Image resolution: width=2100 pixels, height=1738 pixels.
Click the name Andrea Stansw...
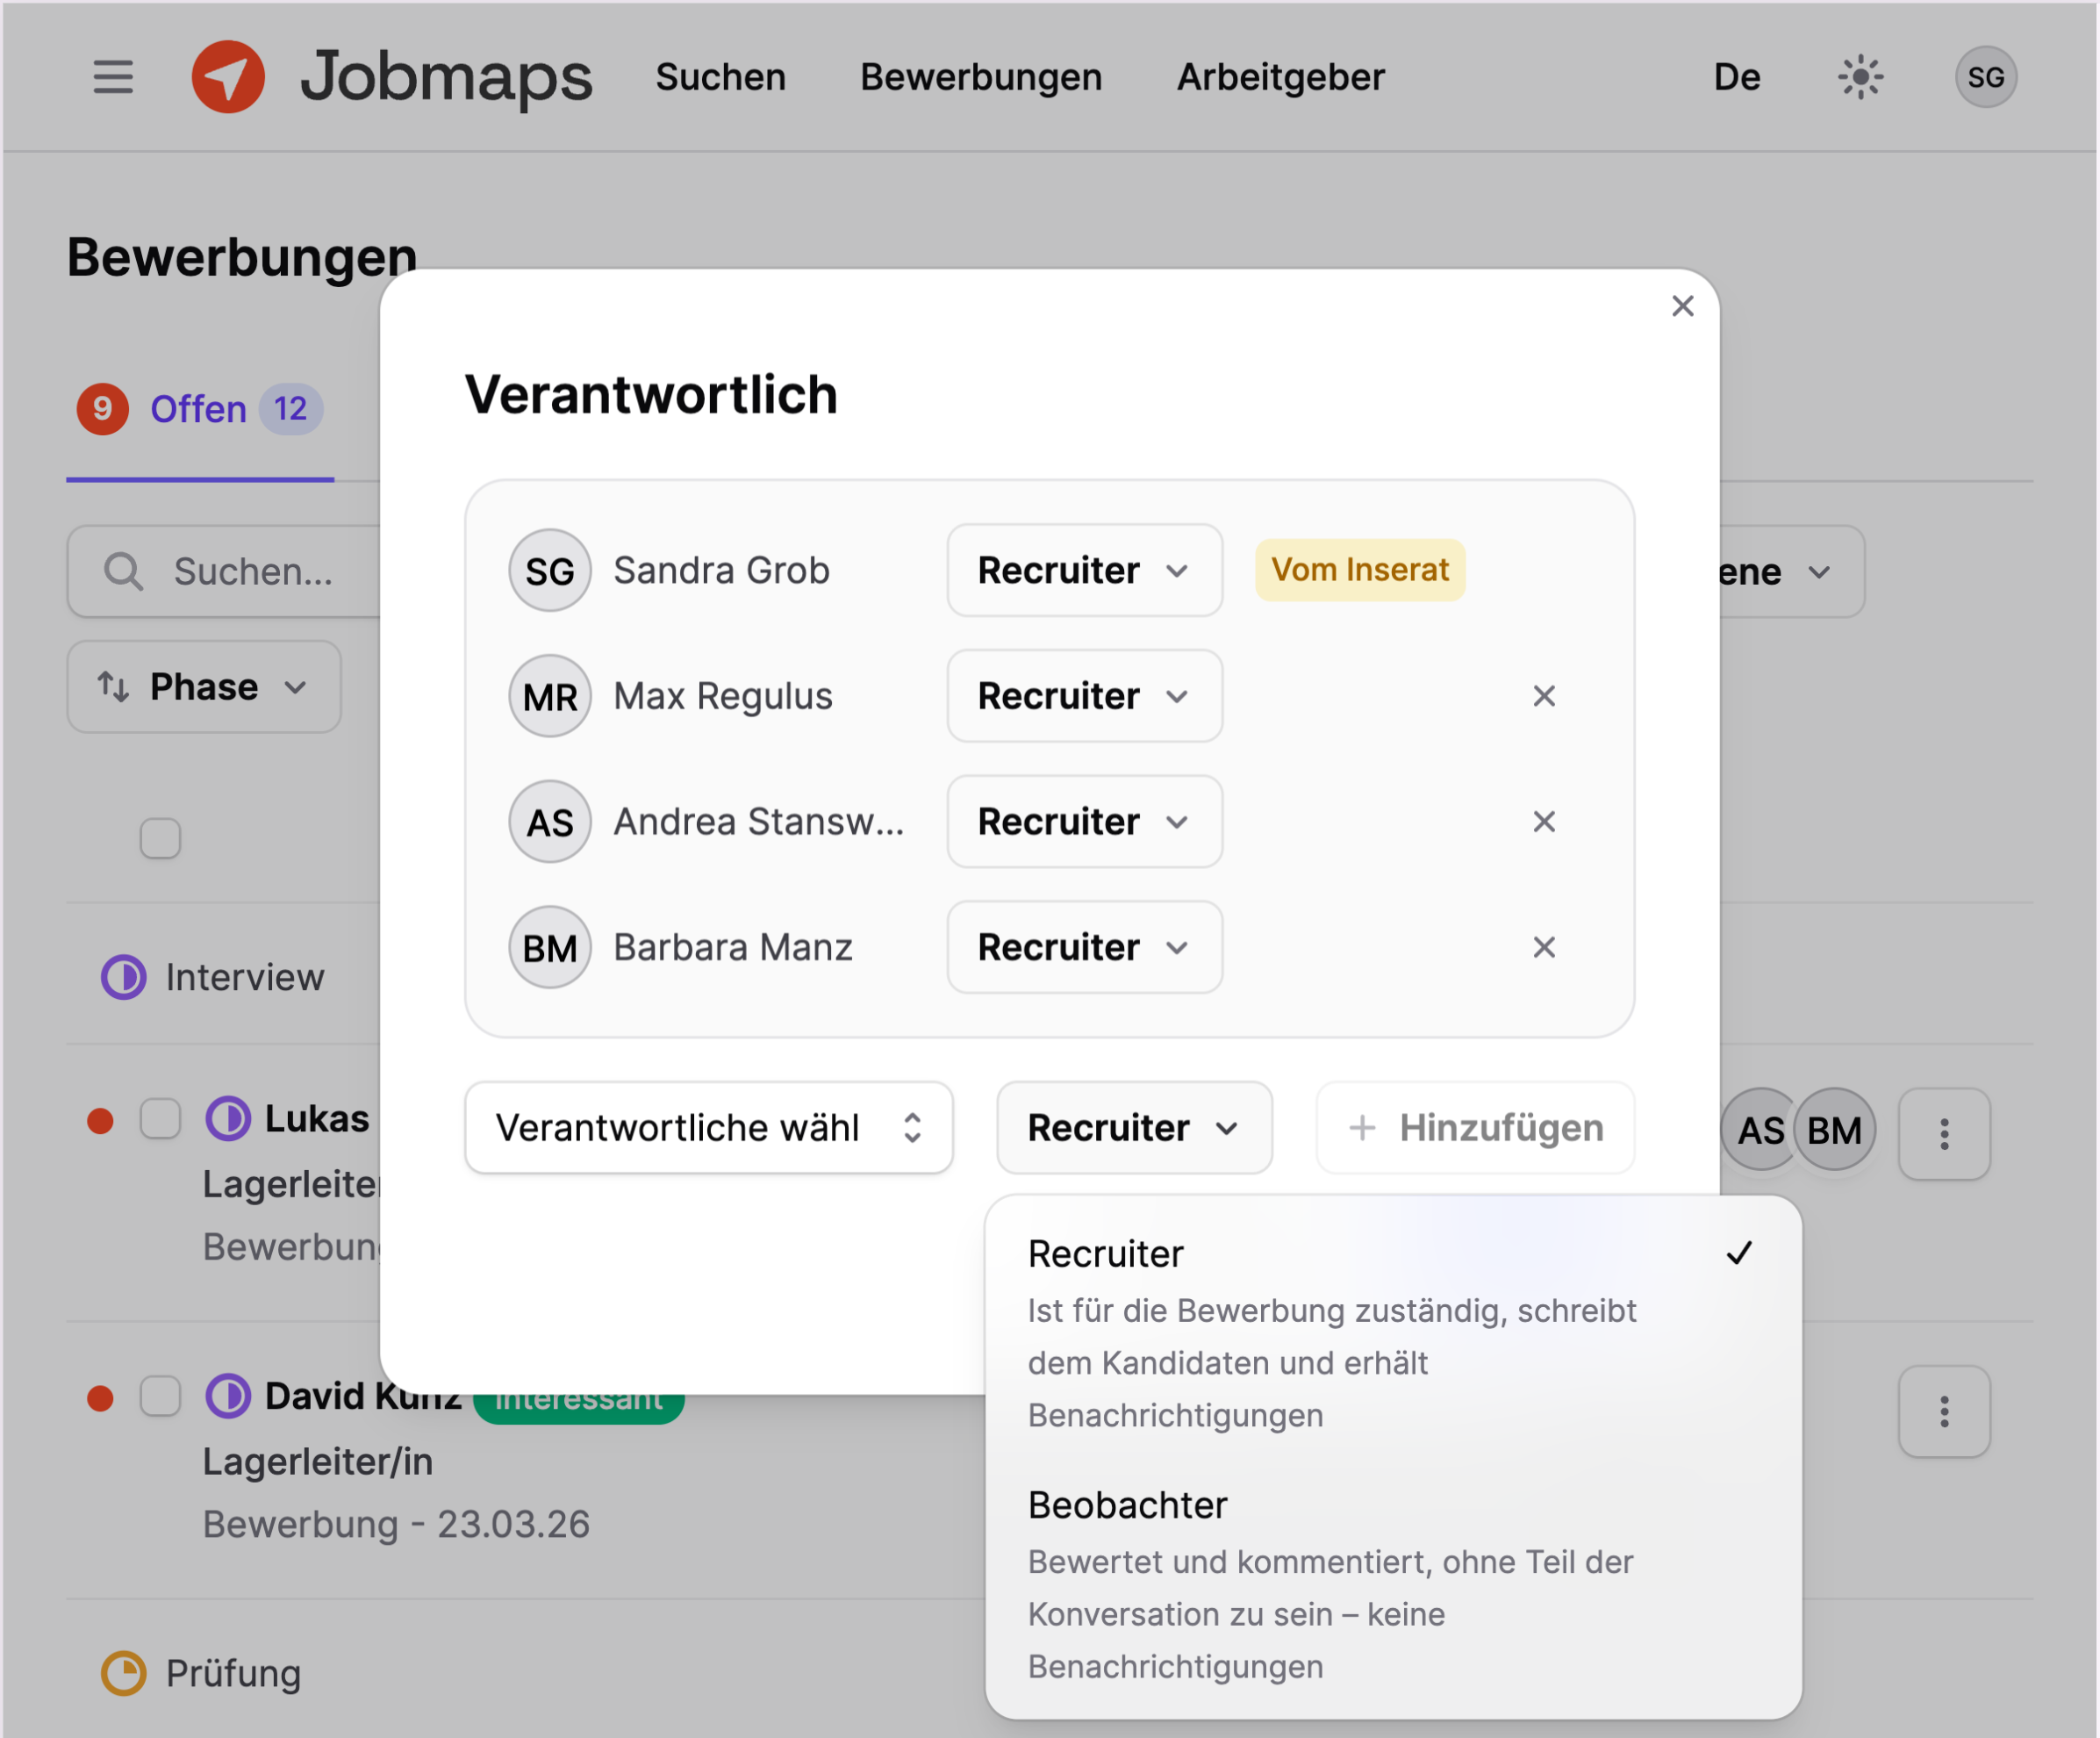759,822
